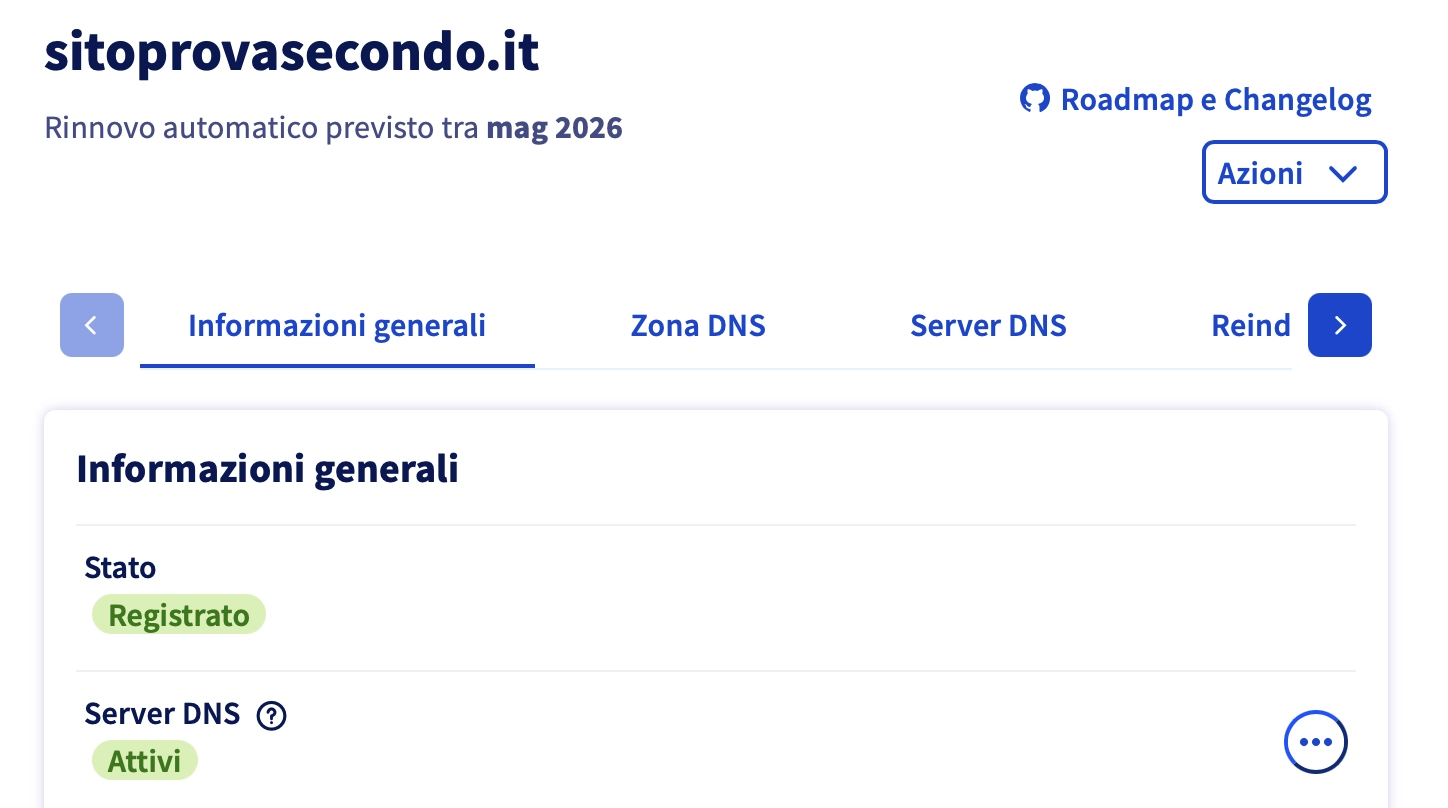
Task: Click the Server DNS row label
Action: coord(162,714)
